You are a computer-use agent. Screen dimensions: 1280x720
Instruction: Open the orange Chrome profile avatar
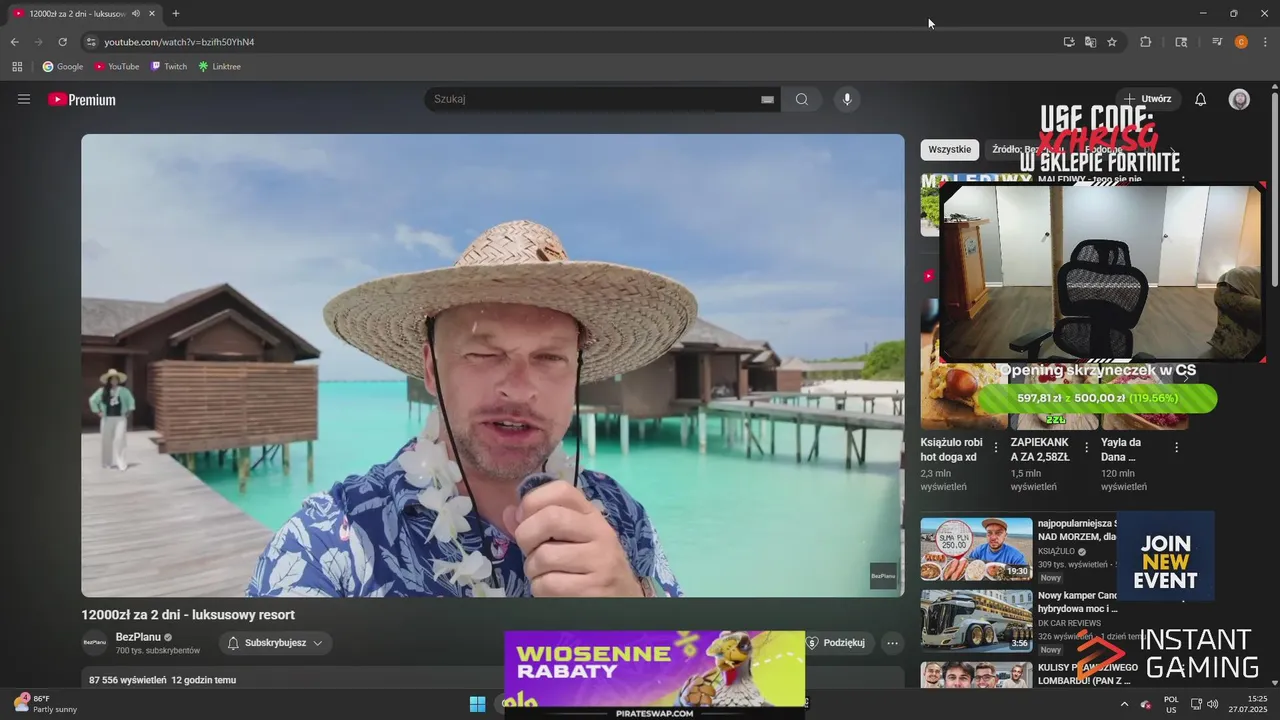pyautogui.click(x=1241, y=42)
